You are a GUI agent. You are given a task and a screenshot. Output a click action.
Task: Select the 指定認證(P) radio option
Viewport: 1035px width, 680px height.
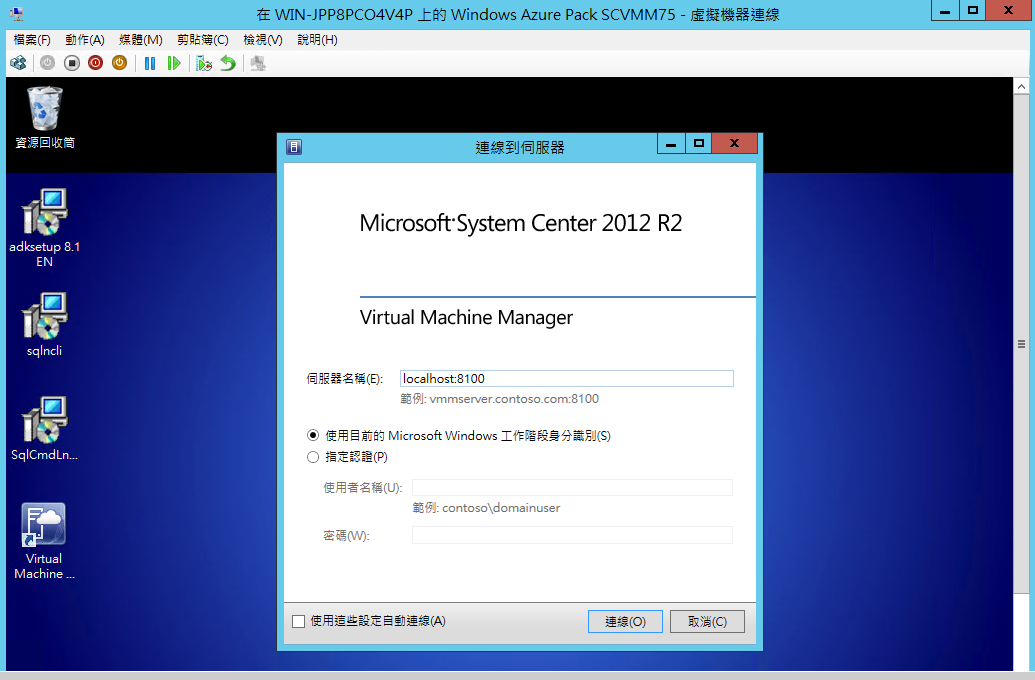point(313,457)
